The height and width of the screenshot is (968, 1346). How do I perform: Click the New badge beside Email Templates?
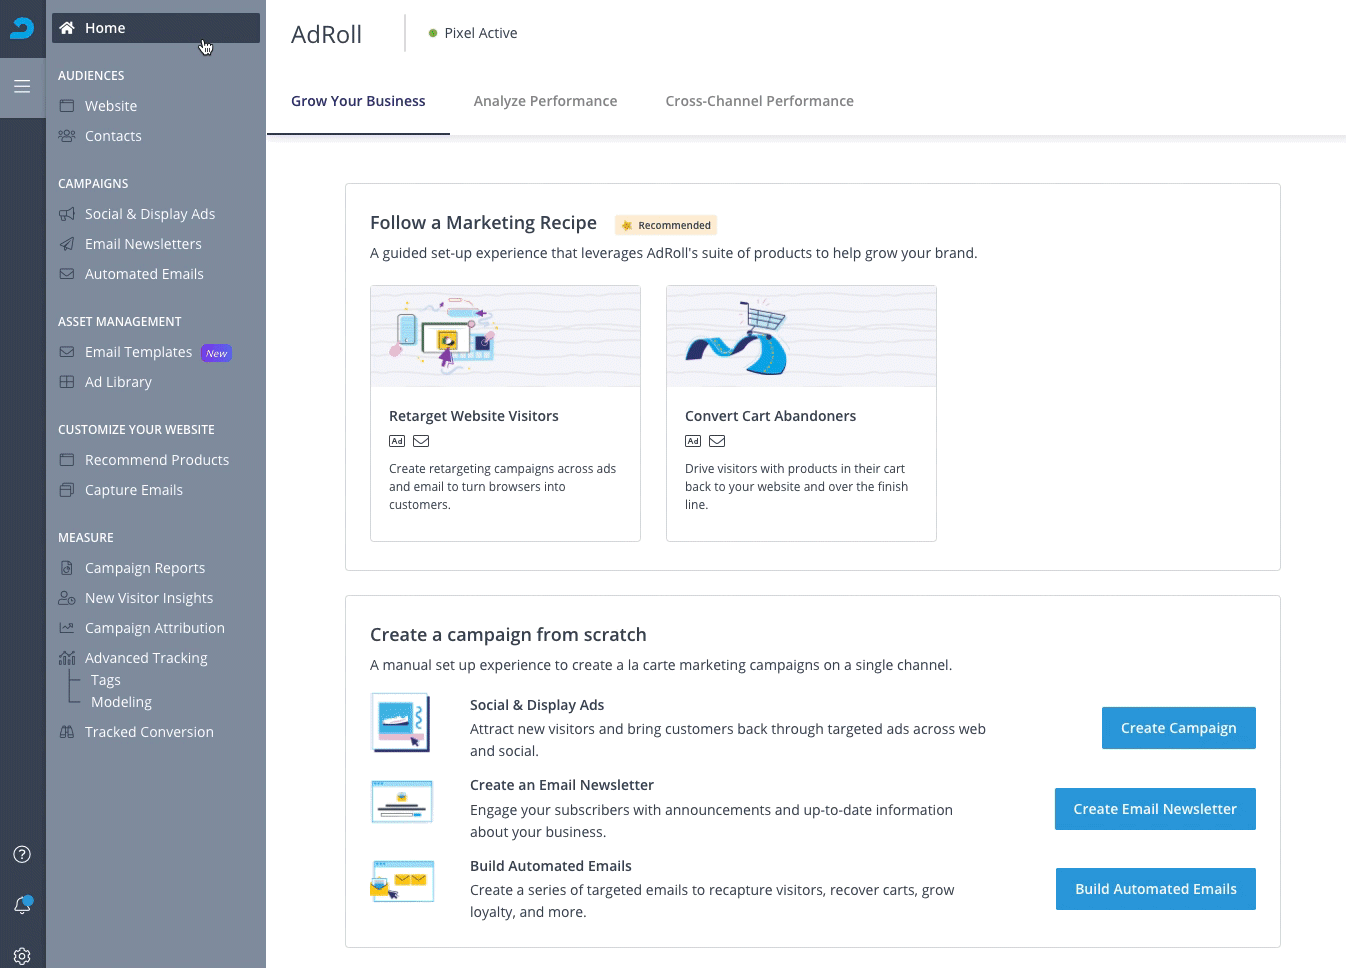click(216, 353)
